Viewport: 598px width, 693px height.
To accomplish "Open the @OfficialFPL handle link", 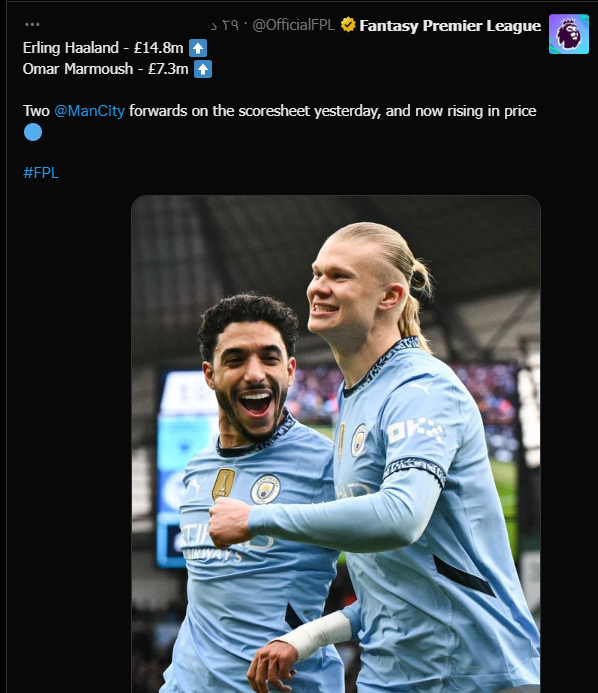I will tap(293, 25).
